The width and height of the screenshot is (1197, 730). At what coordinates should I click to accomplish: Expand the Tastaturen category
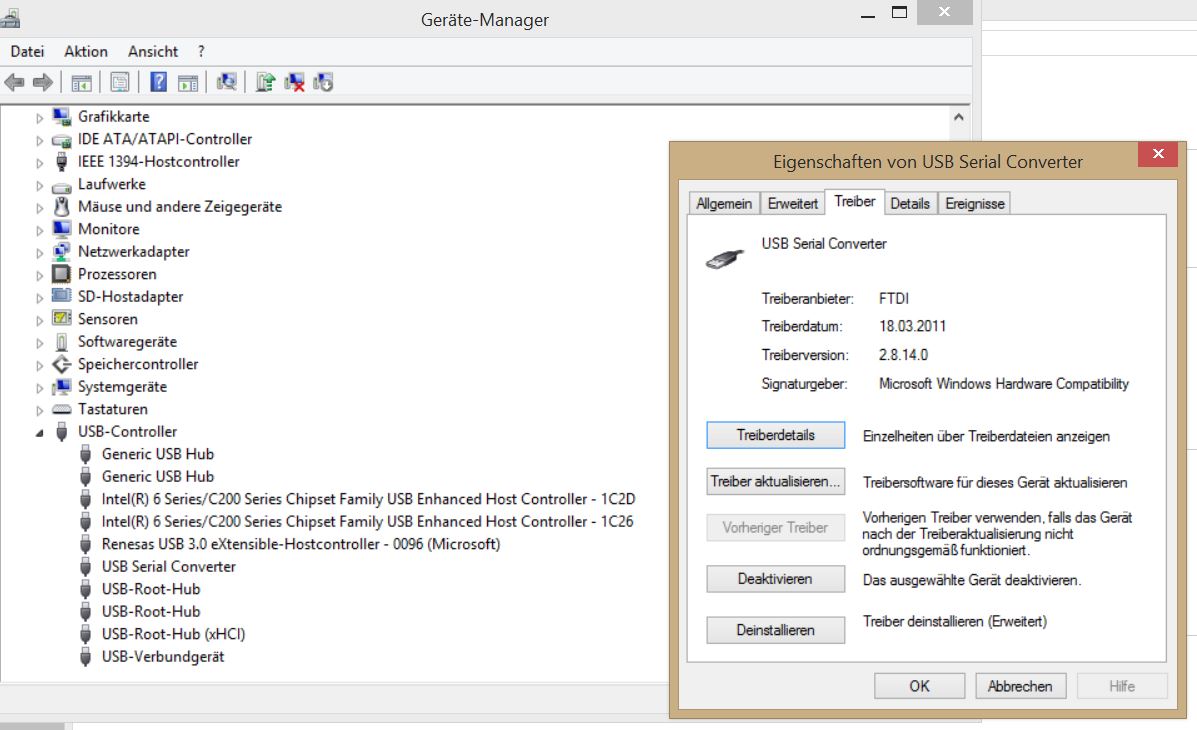click(40, 411)
